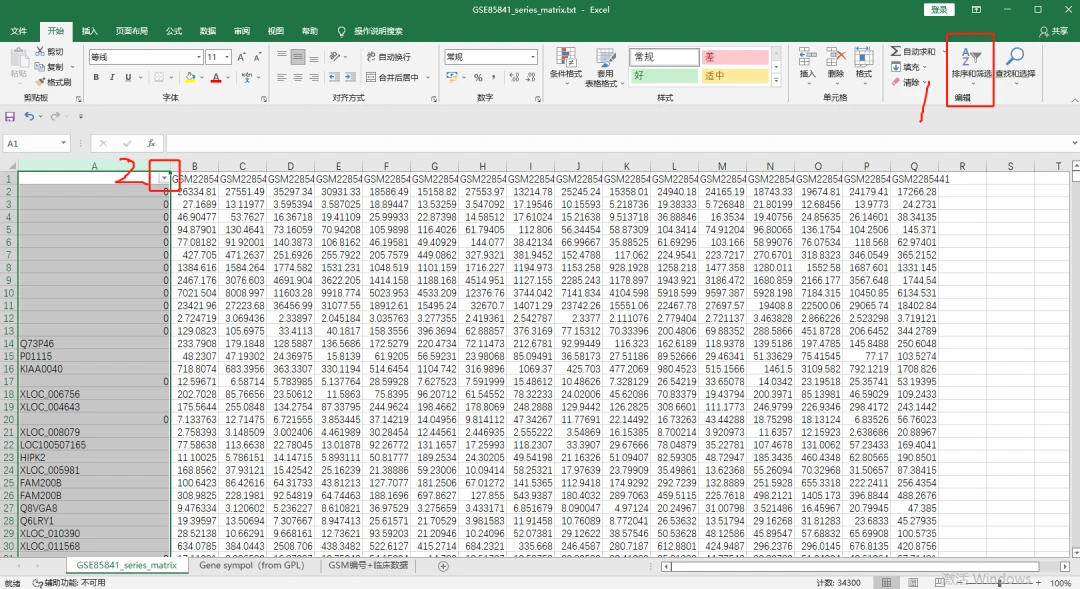The height and width of the screenshot is (589, 1080).
Task: Increase font size with larger A icon
Action: [x=242, y=57]
